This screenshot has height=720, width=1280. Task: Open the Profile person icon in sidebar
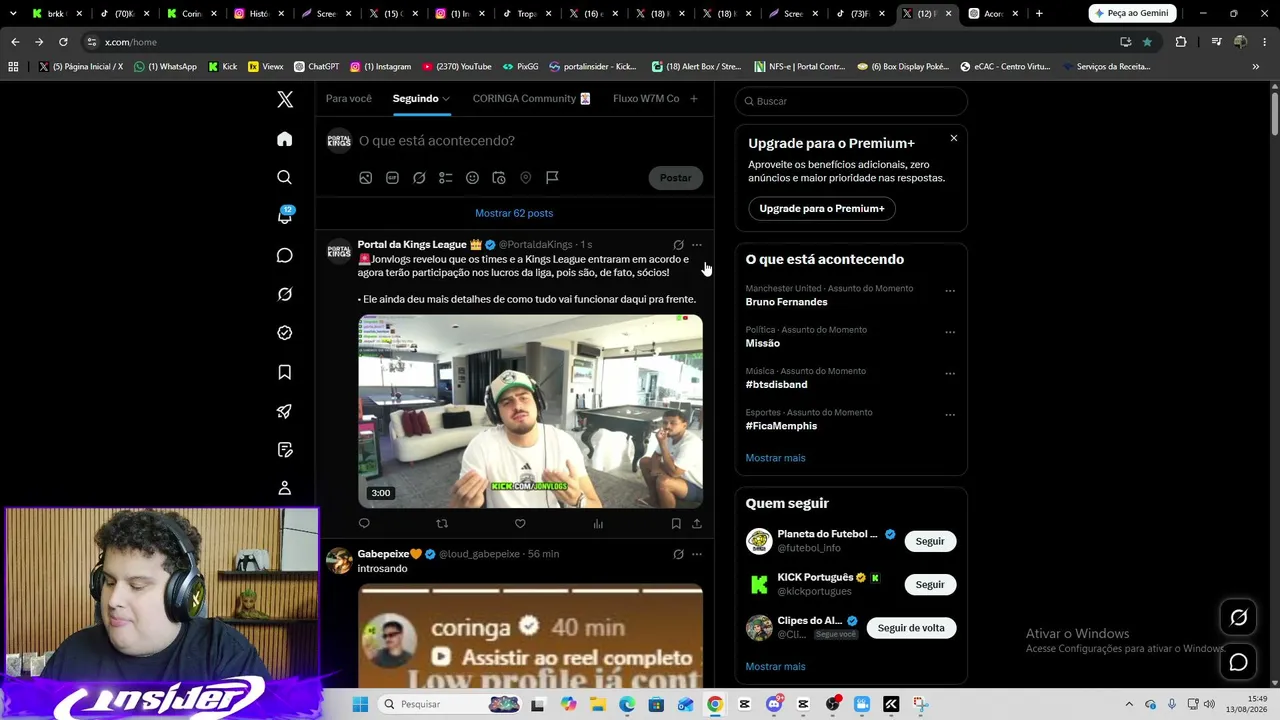pyautogui.click(x=285, y=488)
